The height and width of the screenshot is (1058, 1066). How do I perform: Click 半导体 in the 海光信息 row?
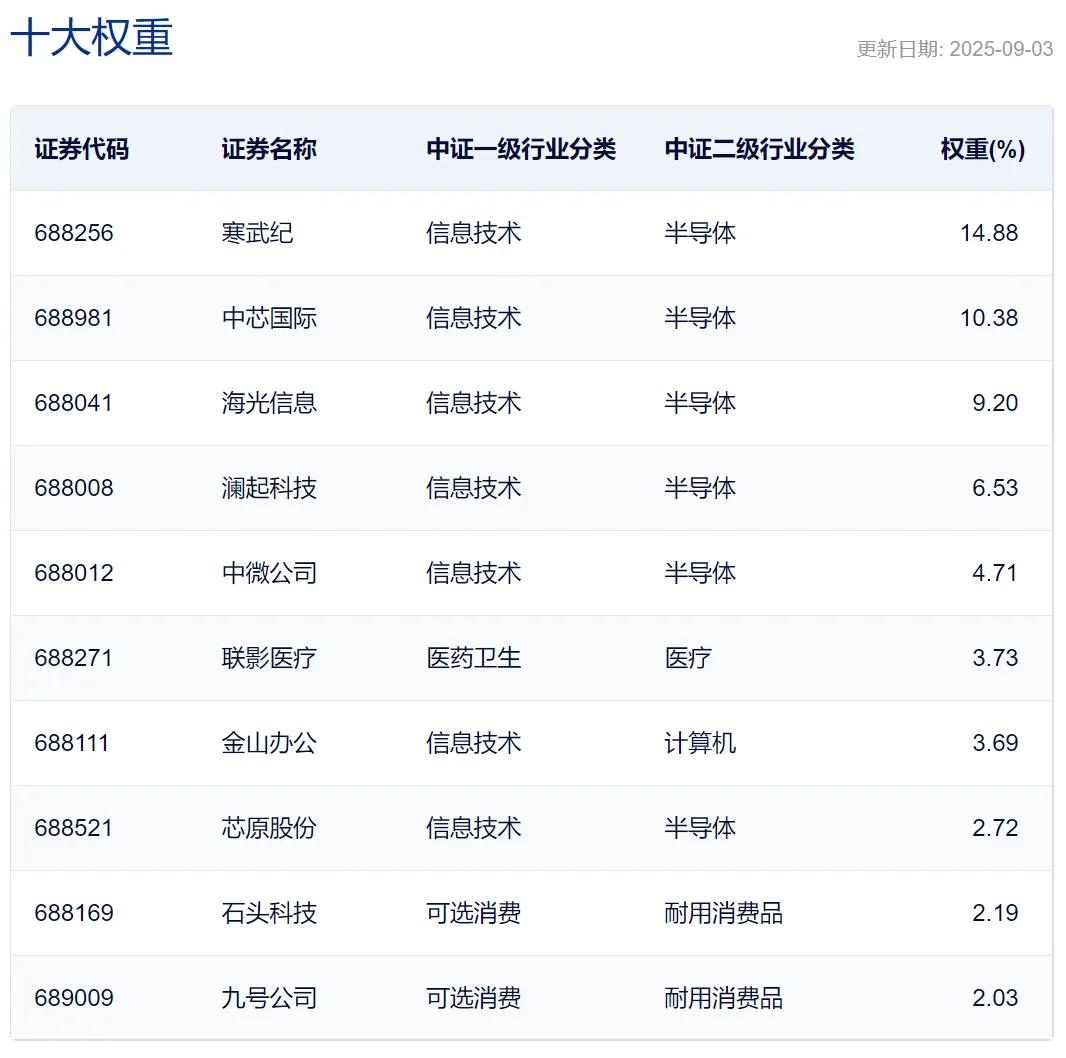700,403
